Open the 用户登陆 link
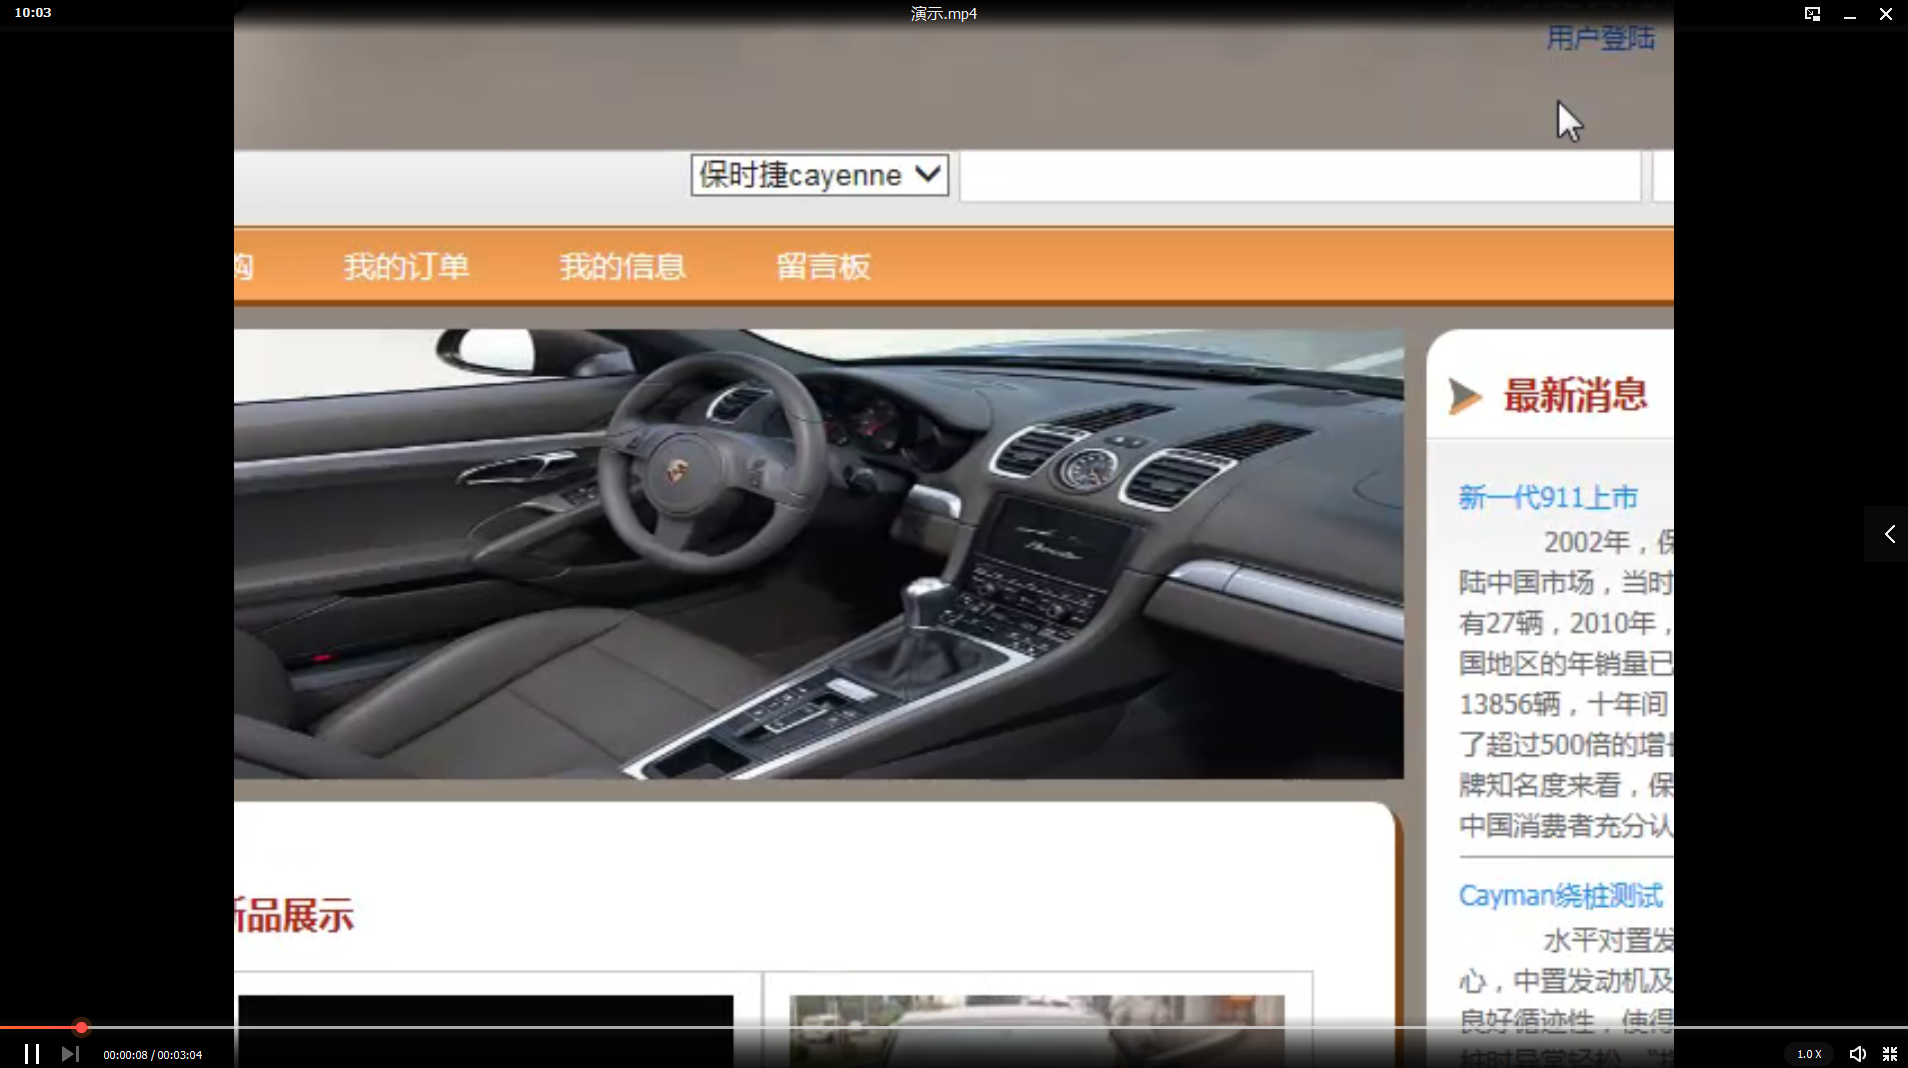Screen dimensions: 1908x1068 click(1600, 38)
